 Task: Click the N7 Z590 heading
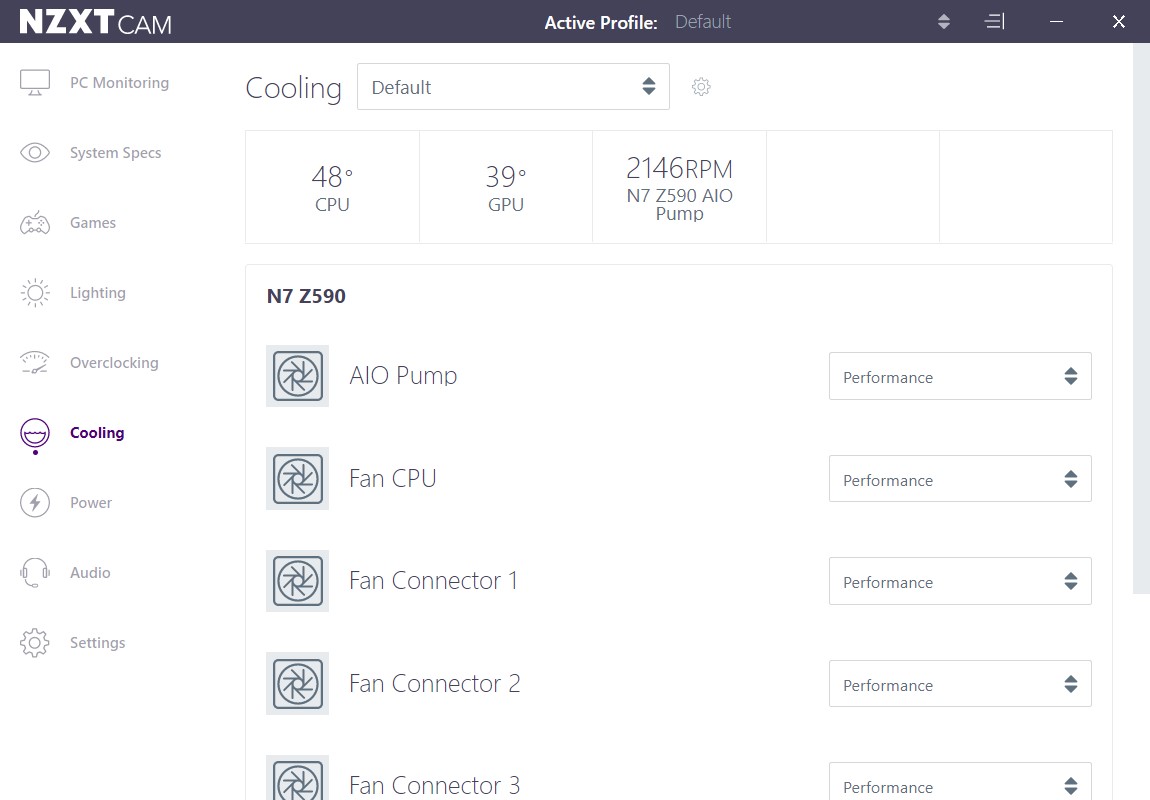tap(306, 296)
